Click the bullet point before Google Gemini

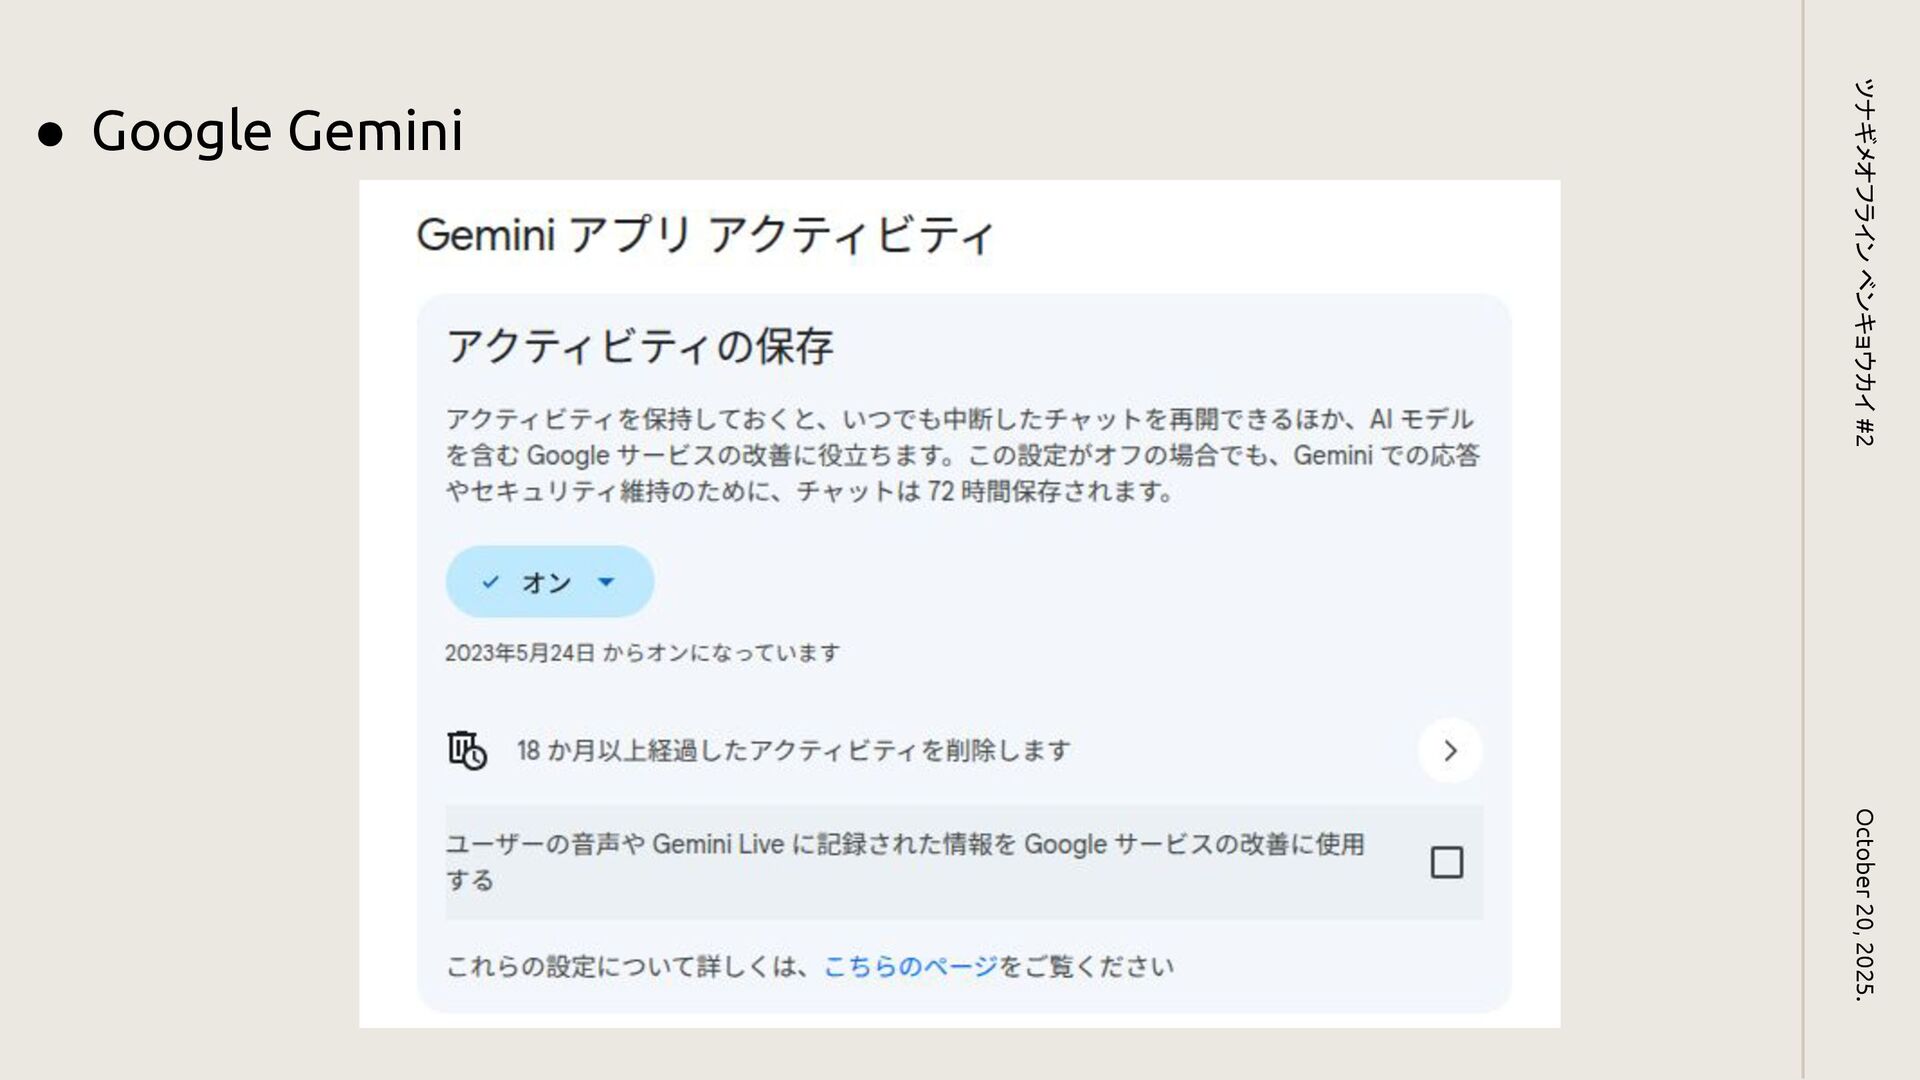click(x=50, y=134)
